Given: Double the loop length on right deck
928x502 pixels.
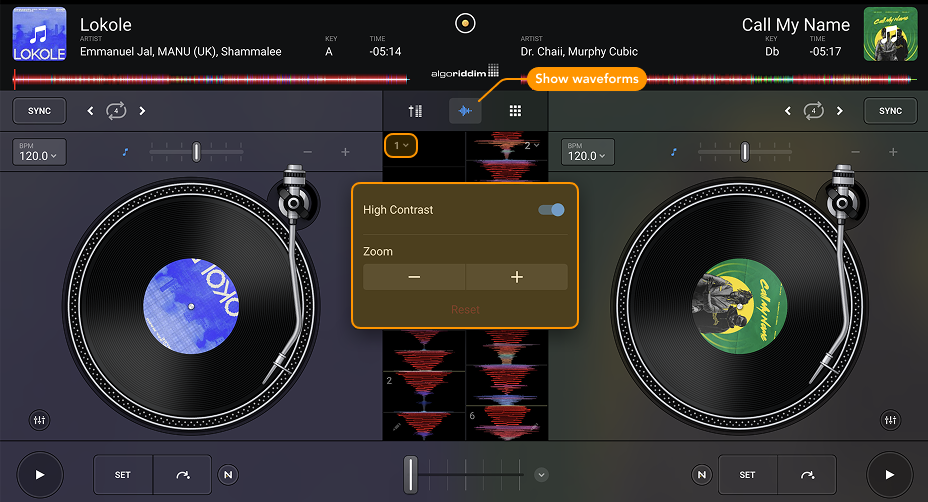Looking at the screenshot, I should (x=839, y=111).
